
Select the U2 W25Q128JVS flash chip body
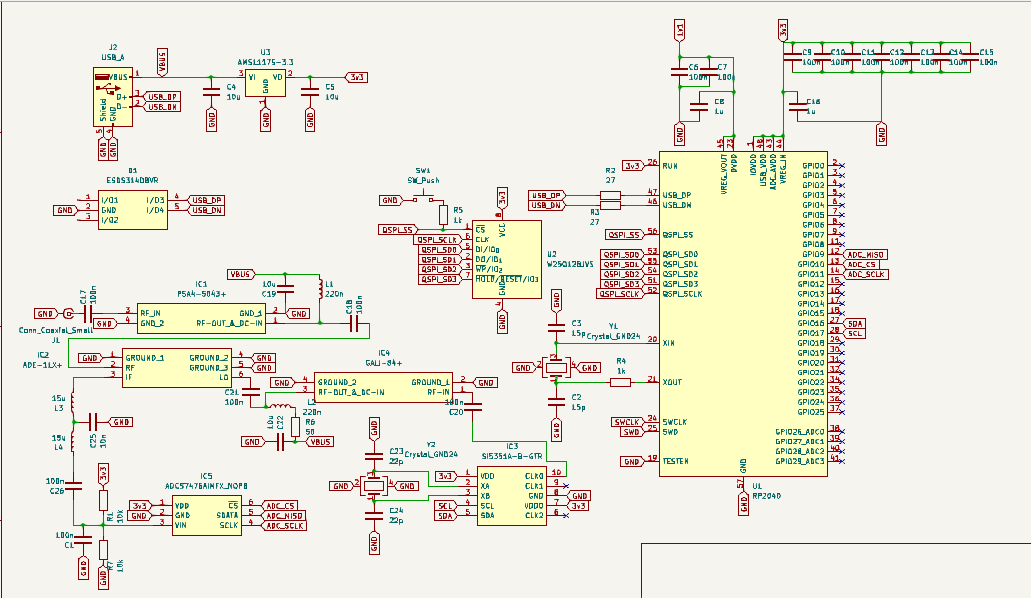point(506,259)
